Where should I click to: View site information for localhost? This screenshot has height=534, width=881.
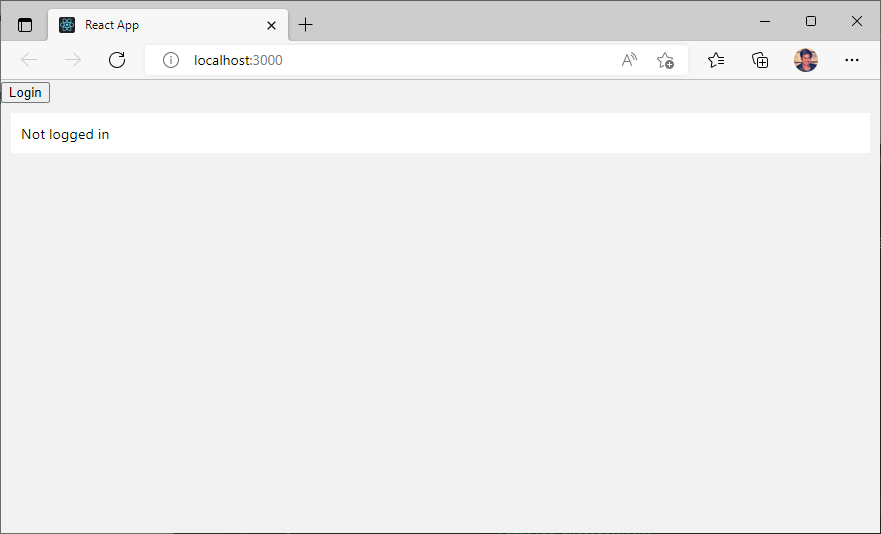[x=171, y=60]
